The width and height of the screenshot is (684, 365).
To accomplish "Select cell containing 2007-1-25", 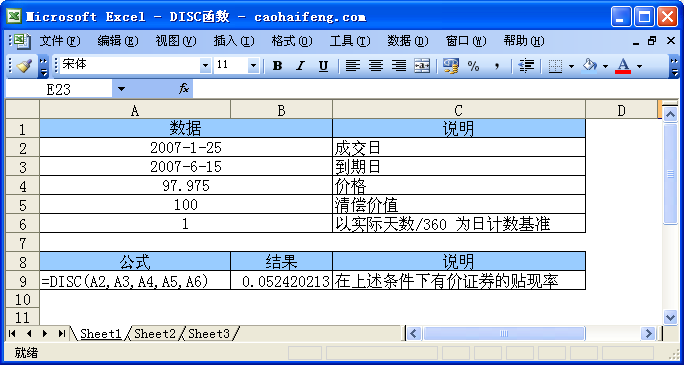I will point(186,147).
